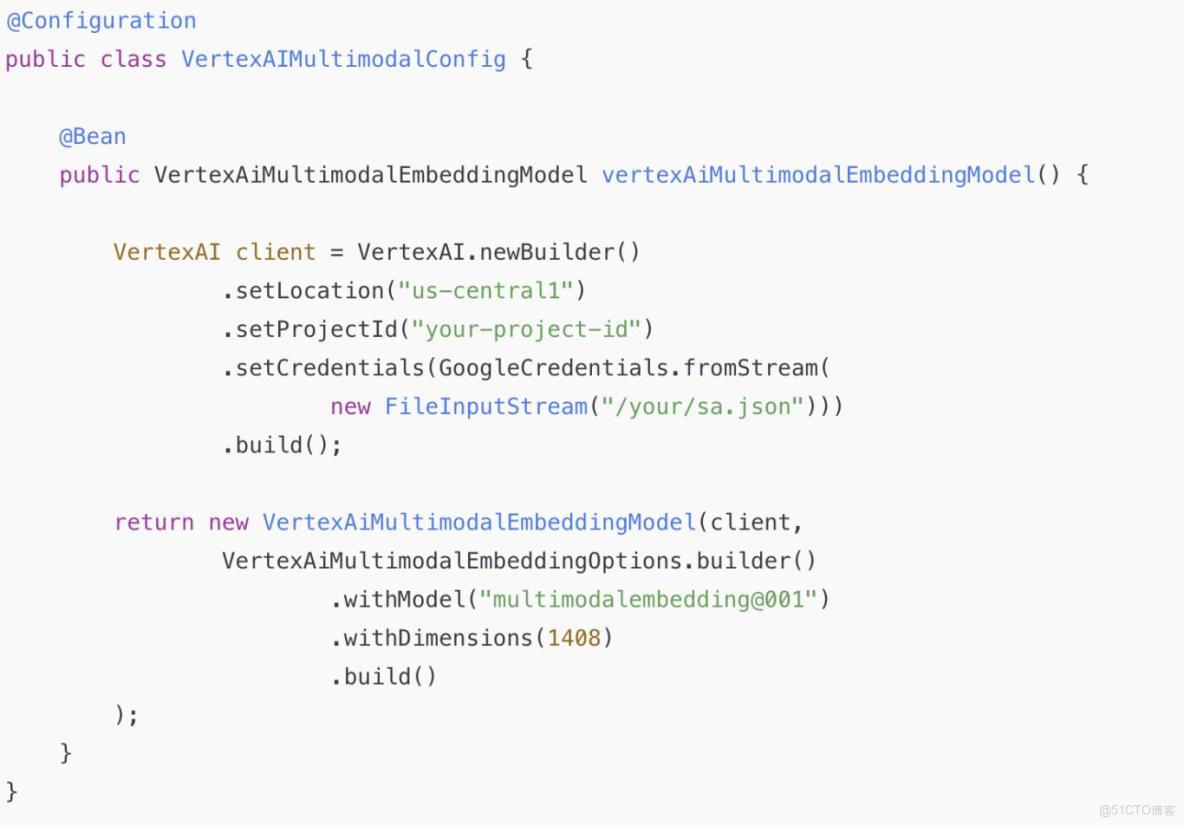Viewport: 1184px width, 825px height.
Task: Click the @Bean annotation
Action: click(93, 137)
